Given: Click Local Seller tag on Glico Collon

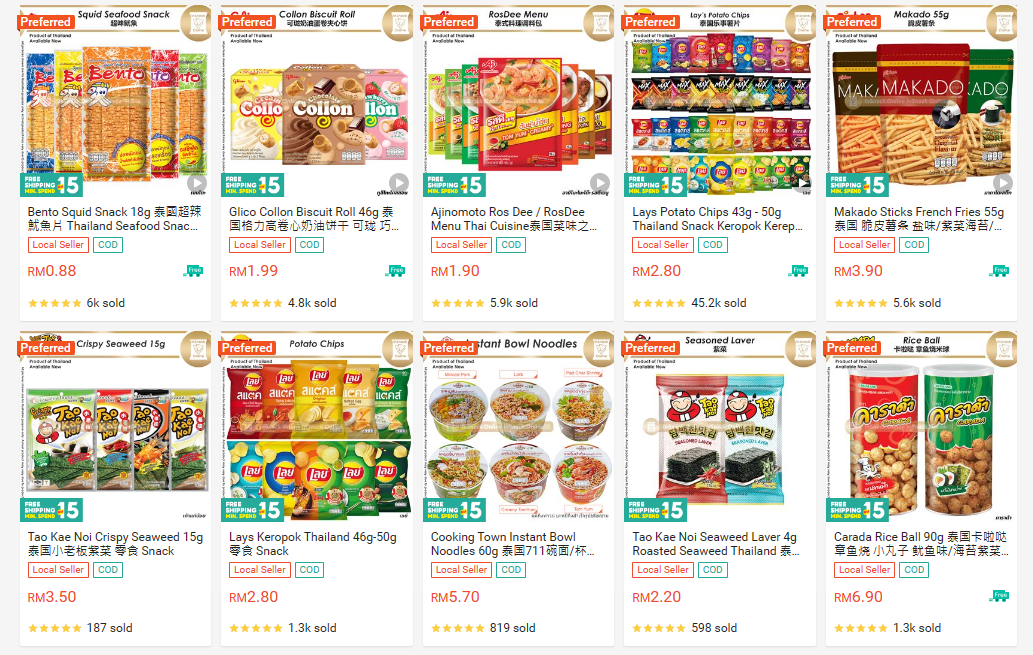Looking at the screenshot, I should click(x=260, y=244).
